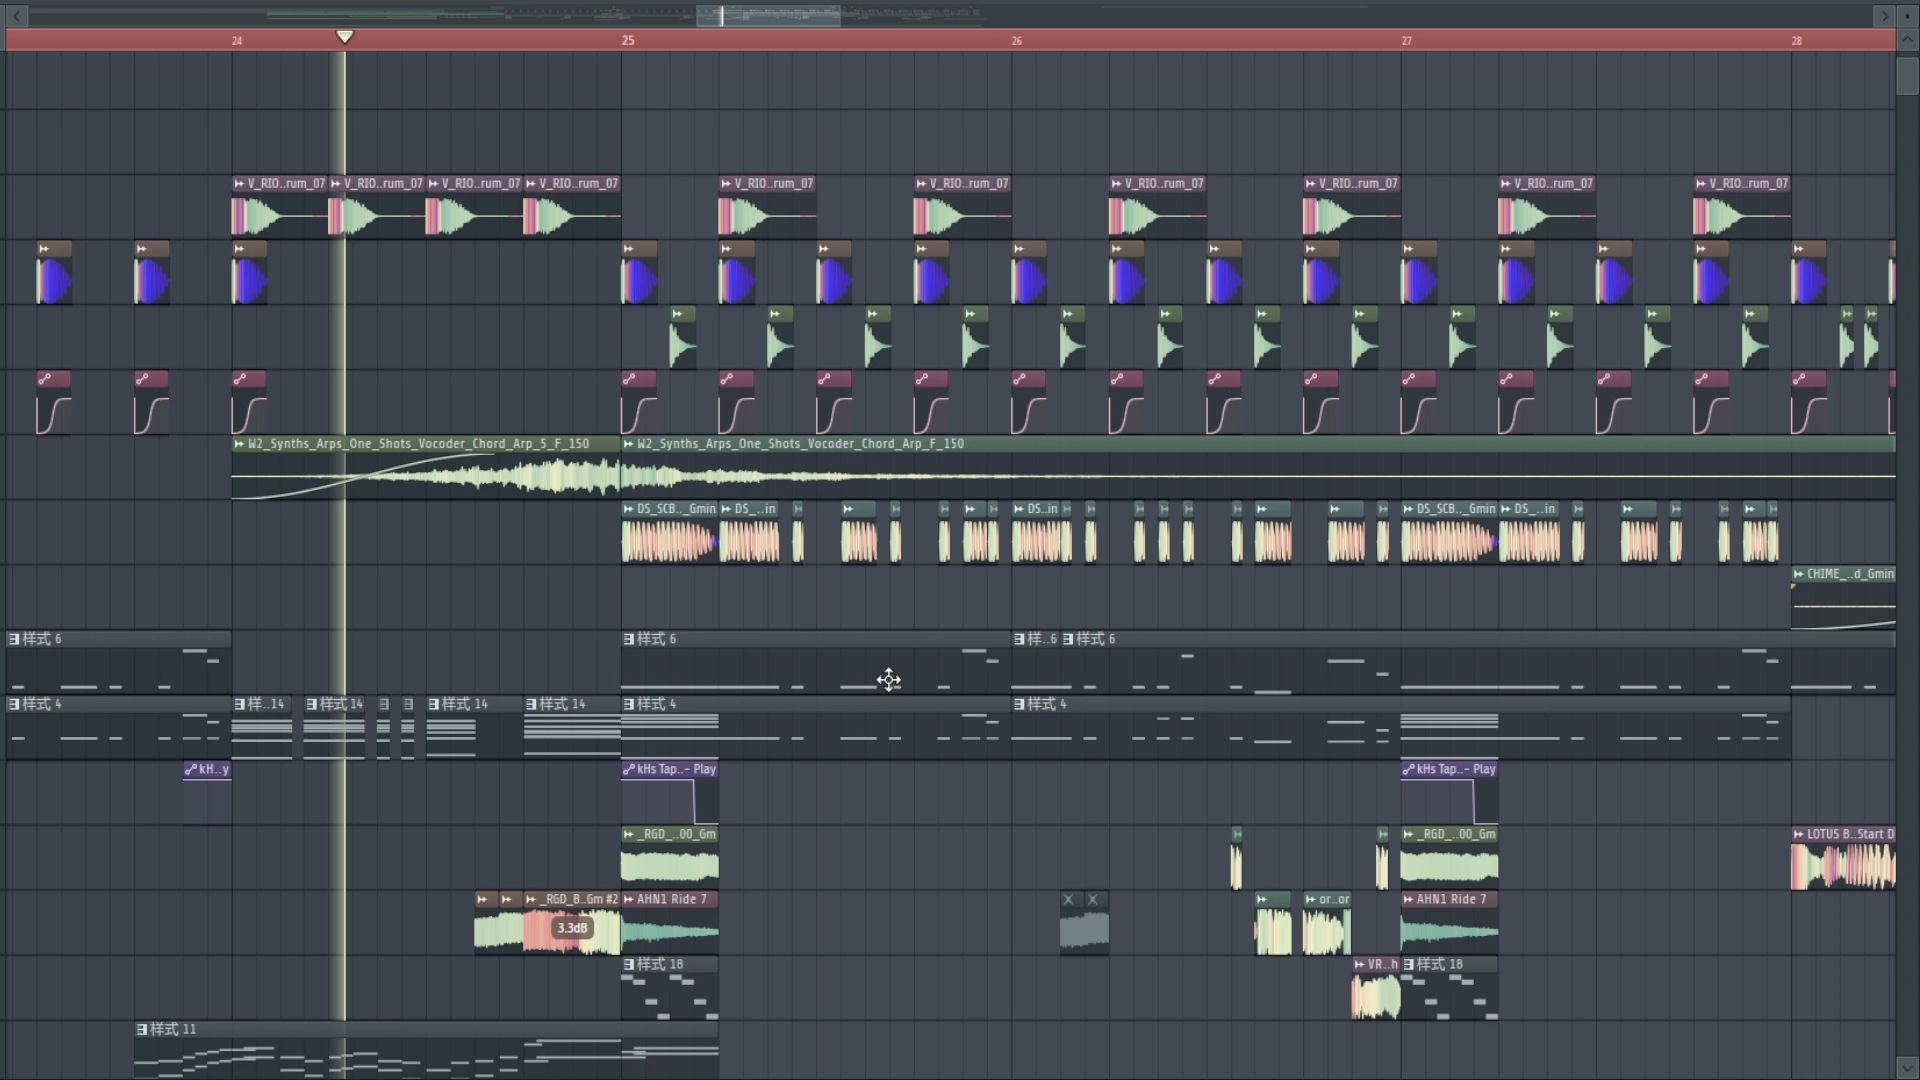Click automation icon on first kHs Tap Play clip
Screen dimensions: 1920x1080
(629, 769)
